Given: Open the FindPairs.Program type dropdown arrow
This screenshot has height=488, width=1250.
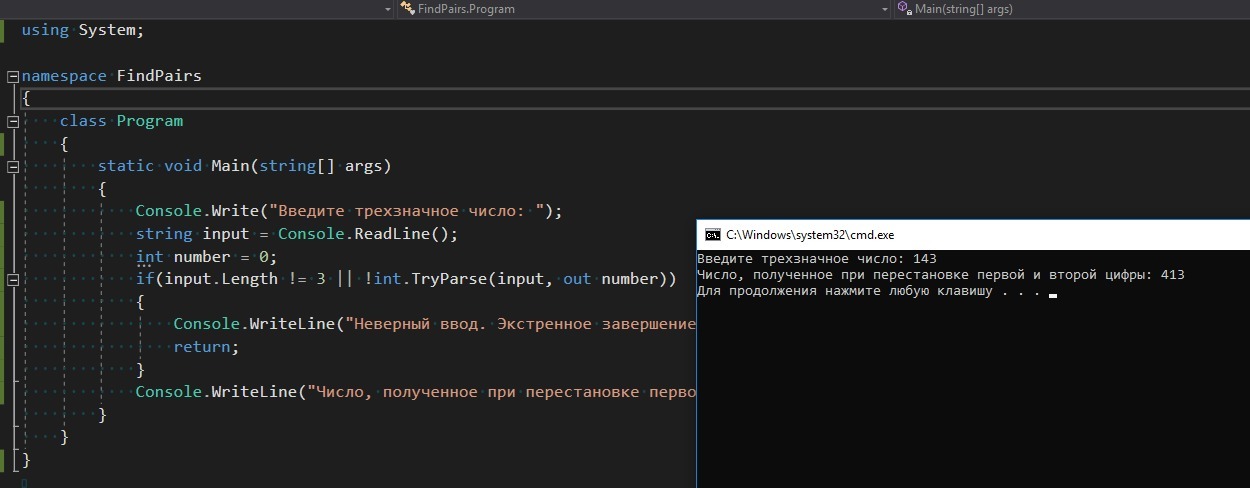Looking at the screenshot, I should click(885, 9).
